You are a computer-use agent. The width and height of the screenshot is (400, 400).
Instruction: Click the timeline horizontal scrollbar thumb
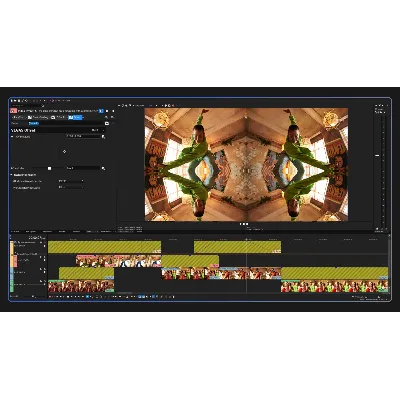(x=125, y=293)
